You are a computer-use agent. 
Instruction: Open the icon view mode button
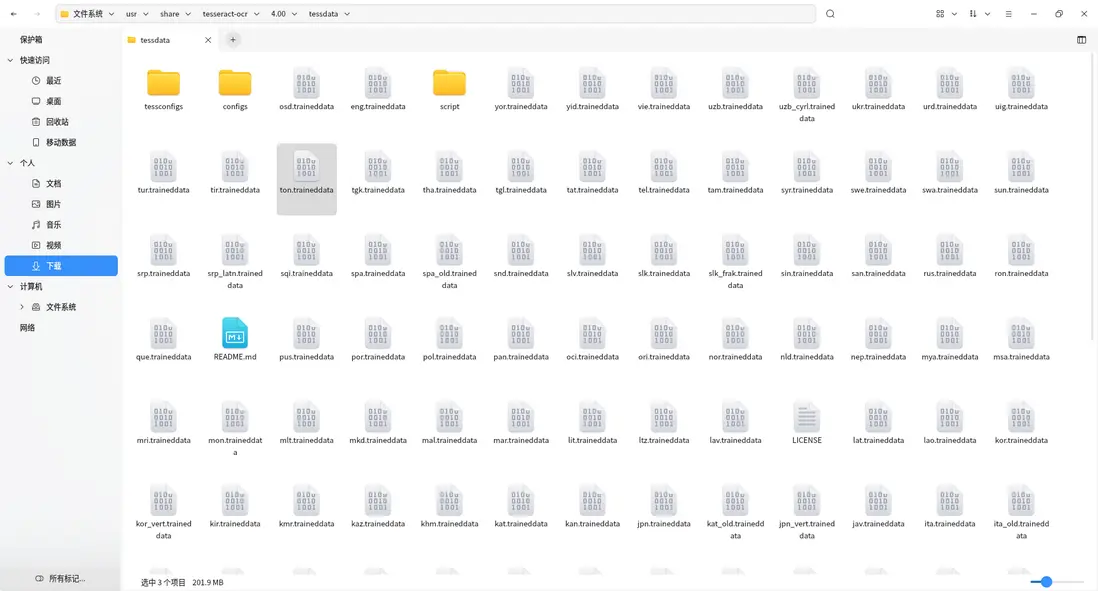(940, 13)
